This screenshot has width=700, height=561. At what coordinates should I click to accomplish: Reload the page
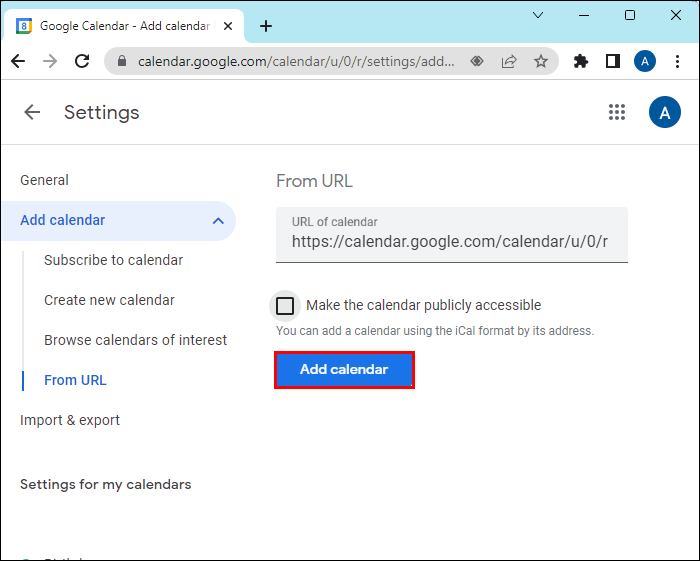(82, 61)
